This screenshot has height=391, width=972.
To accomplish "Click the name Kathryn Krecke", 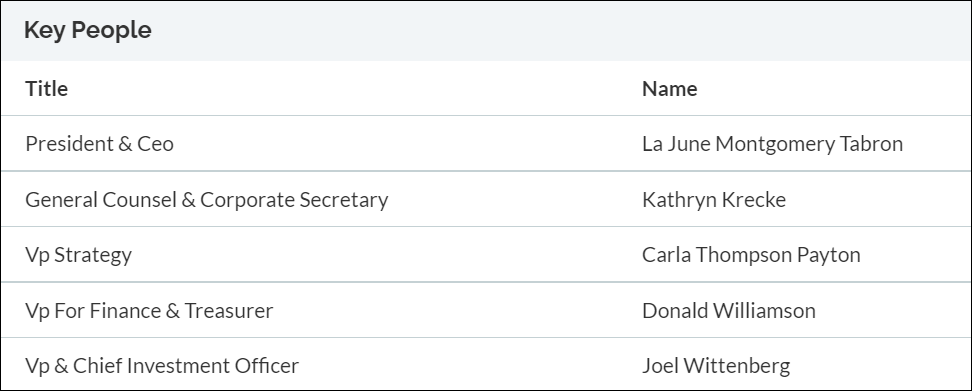I will click(714, 200).
